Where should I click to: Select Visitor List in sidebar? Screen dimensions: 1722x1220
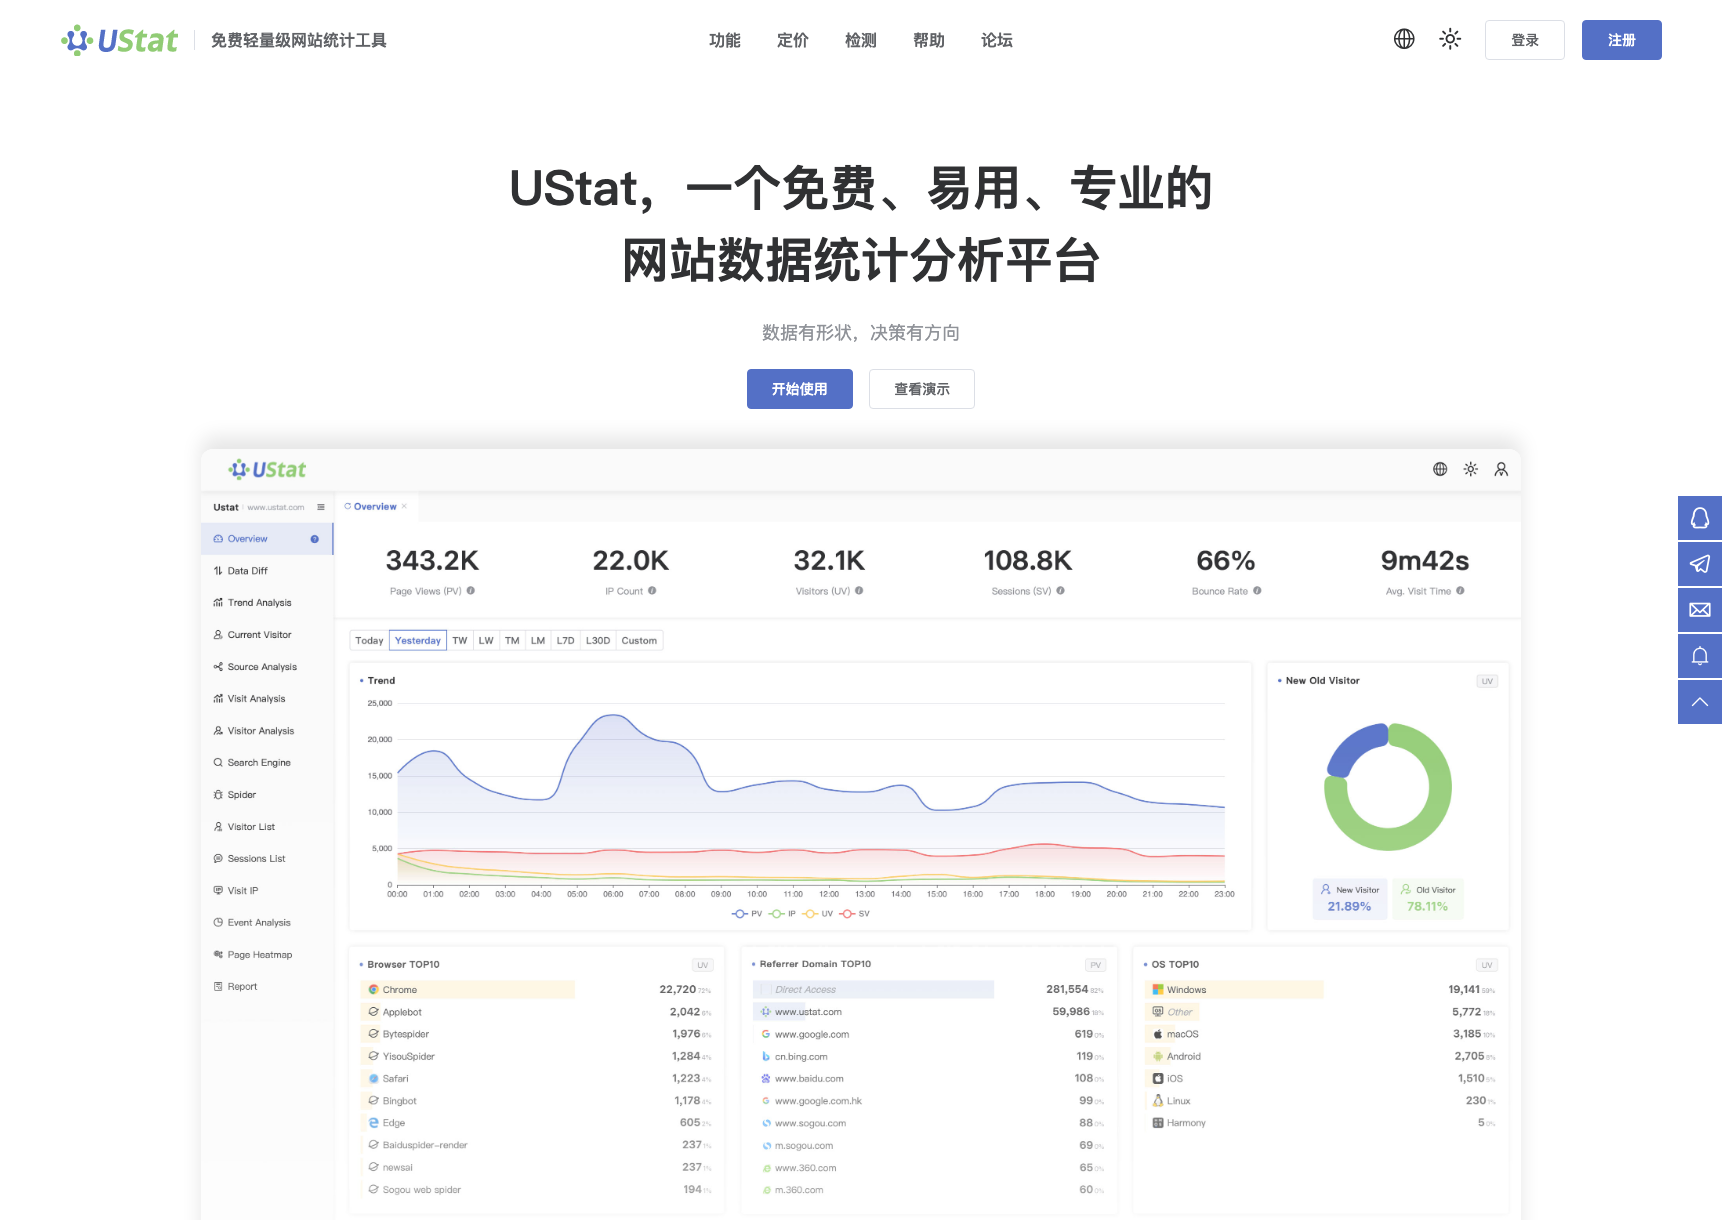click(267, 827)
